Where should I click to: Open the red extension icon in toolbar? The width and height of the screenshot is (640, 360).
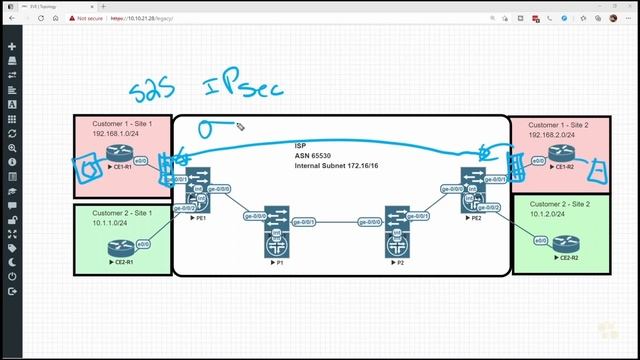536,18
